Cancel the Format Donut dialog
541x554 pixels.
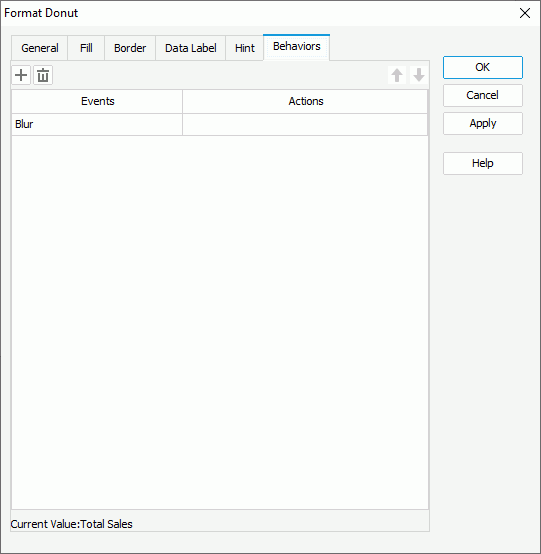(483, 95)
